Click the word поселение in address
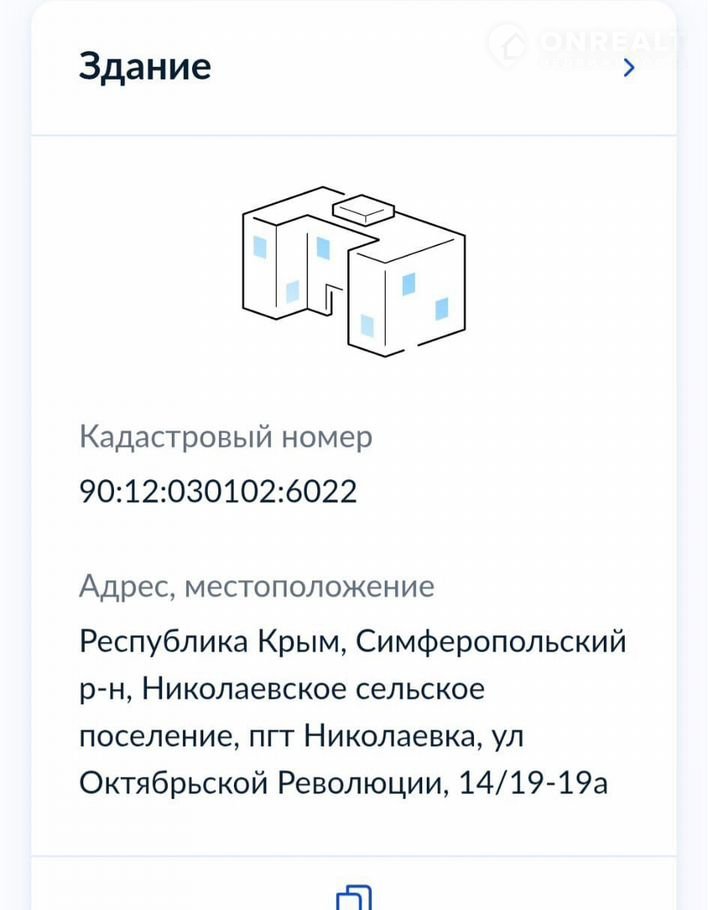The width and height of the screenshot is (708, 910). tap(157, 736)
